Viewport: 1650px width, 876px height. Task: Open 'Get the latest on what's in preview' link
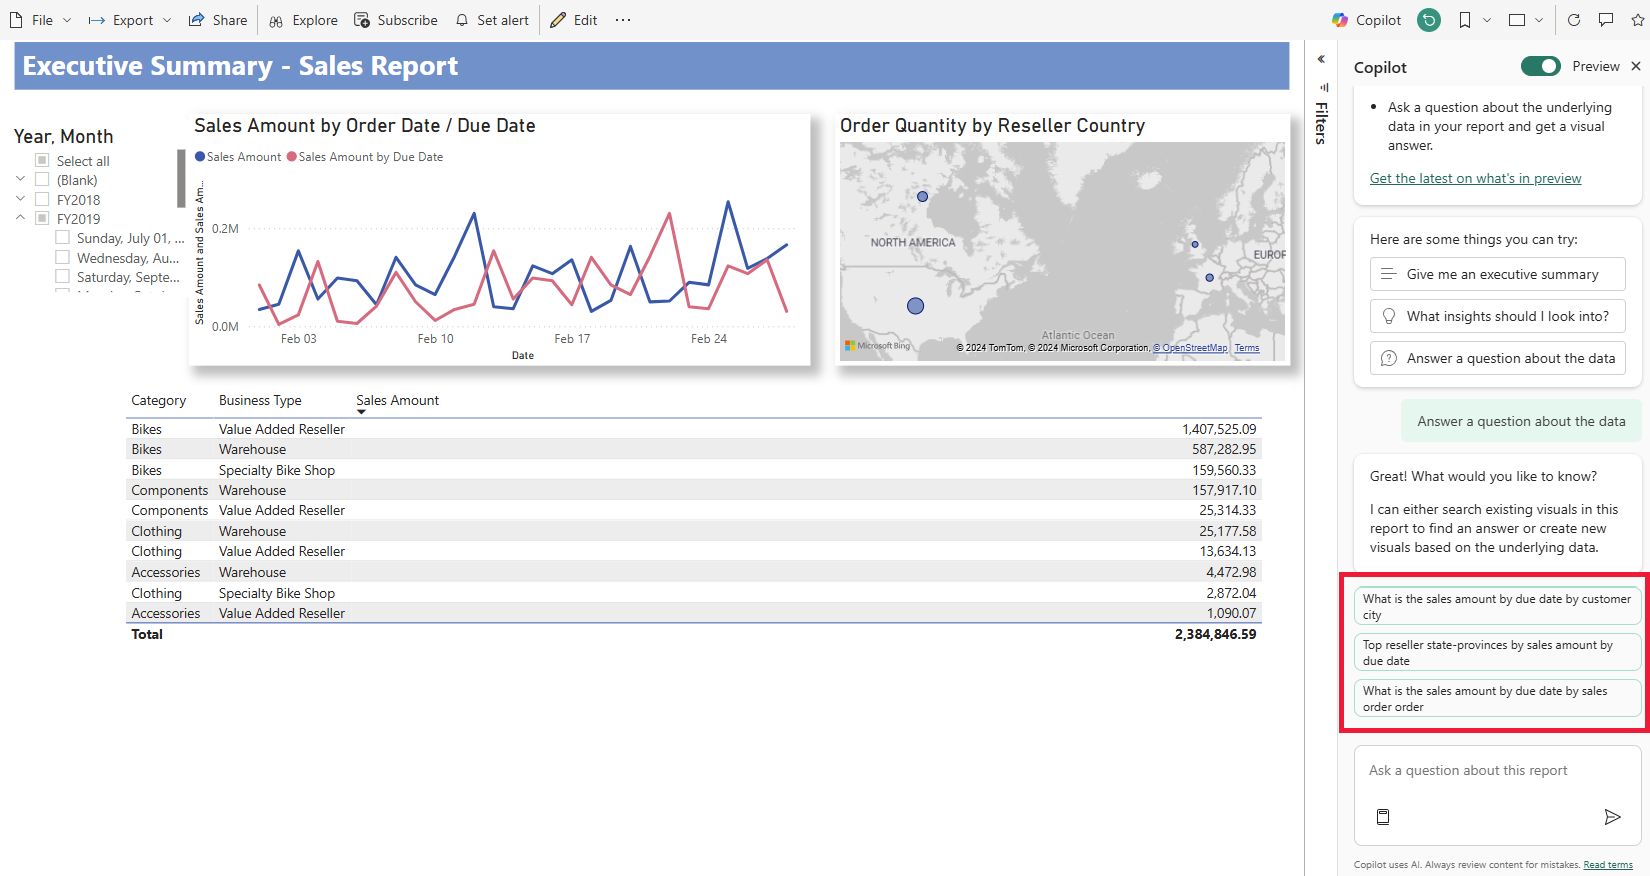click(x=1476, y=178)
